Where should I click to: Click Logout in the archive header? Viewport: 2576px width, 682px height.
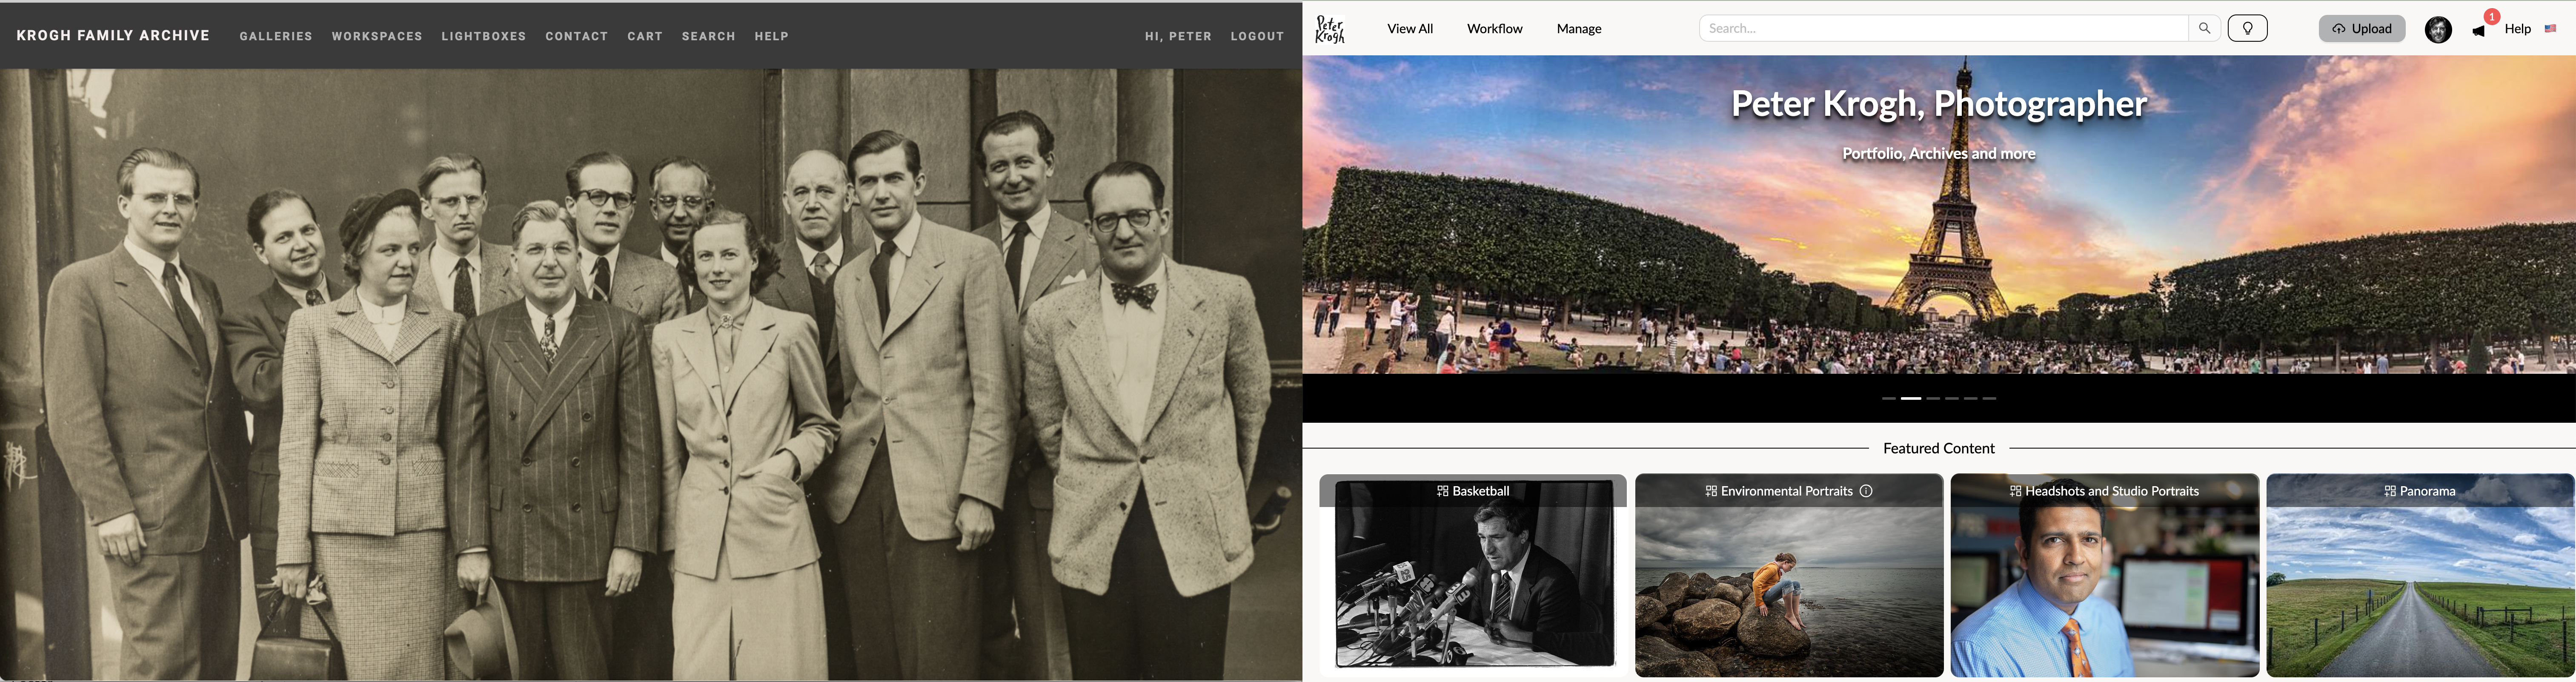[x=1257, y=36]
